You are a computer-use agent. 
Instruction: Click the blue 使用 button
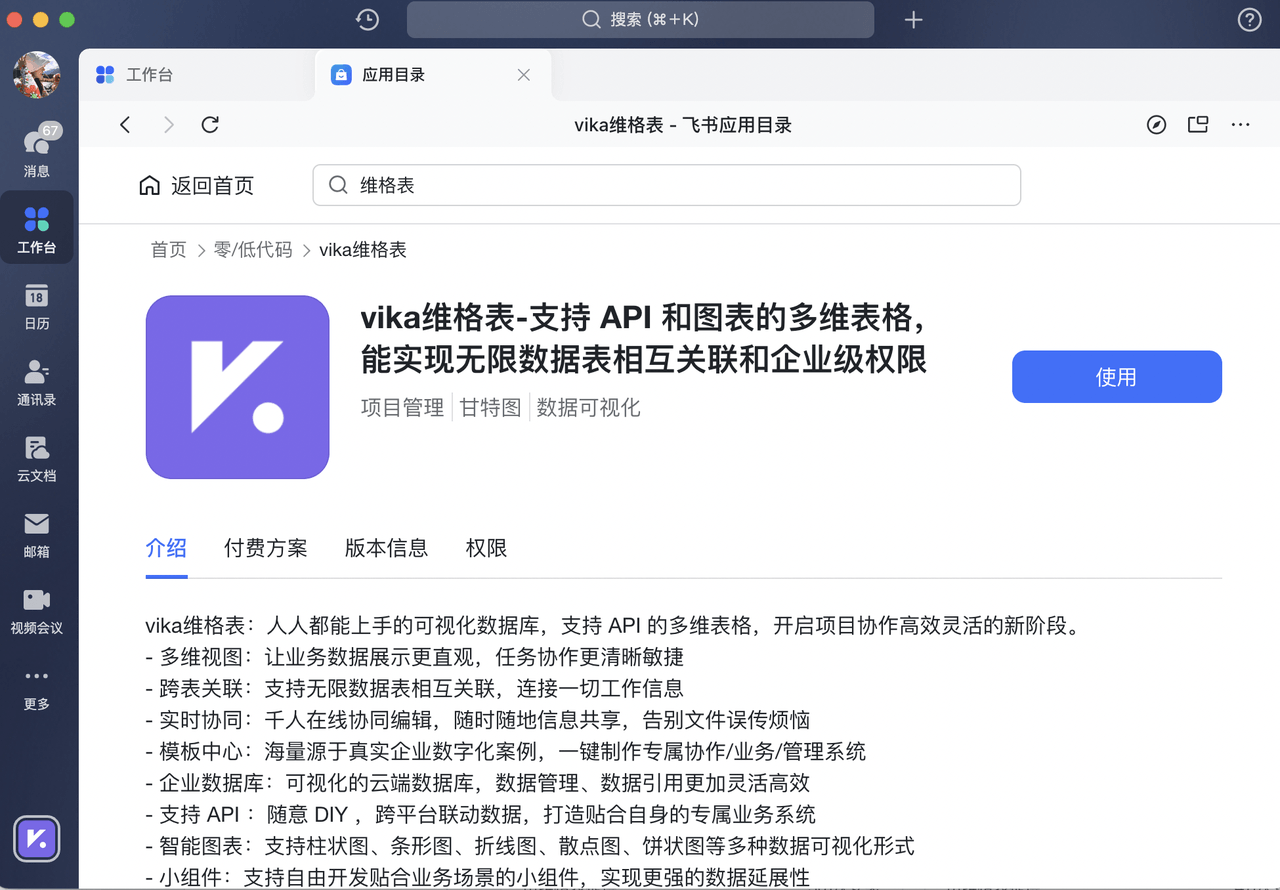tap(1117, 377)
